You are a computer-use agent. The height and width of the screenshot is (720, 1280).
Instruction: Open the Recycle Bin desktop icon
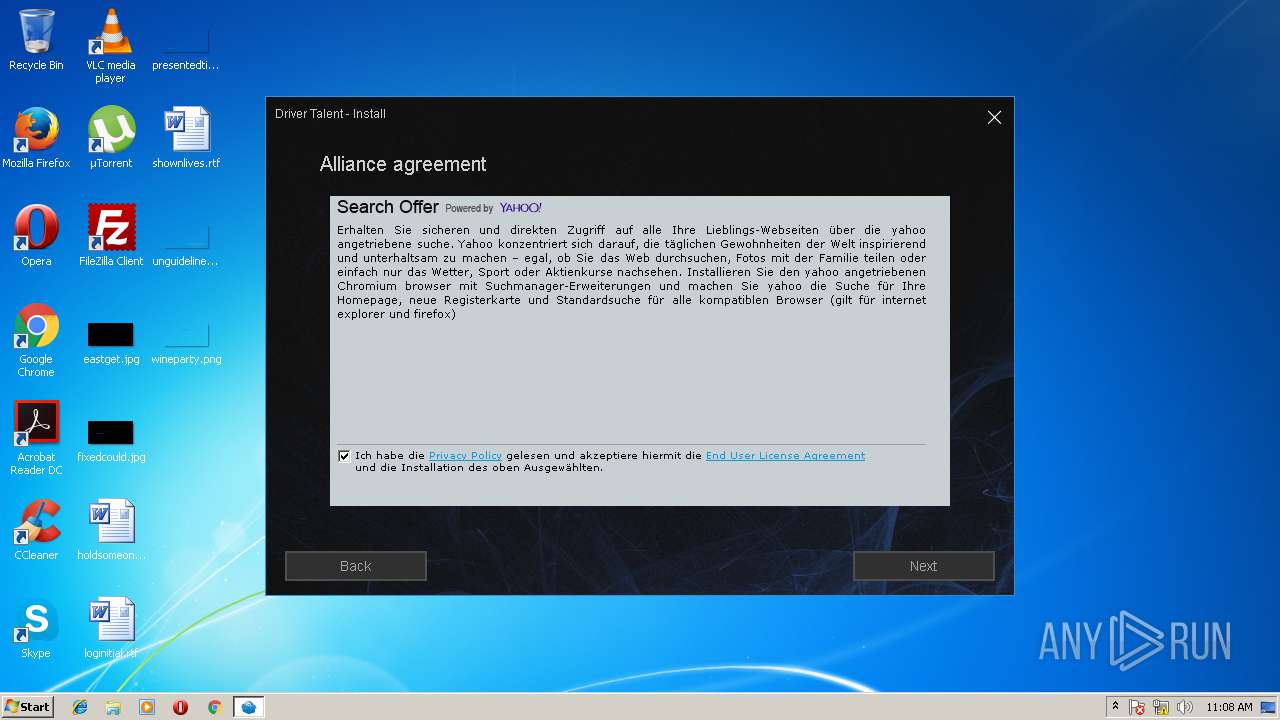(36, 40)
